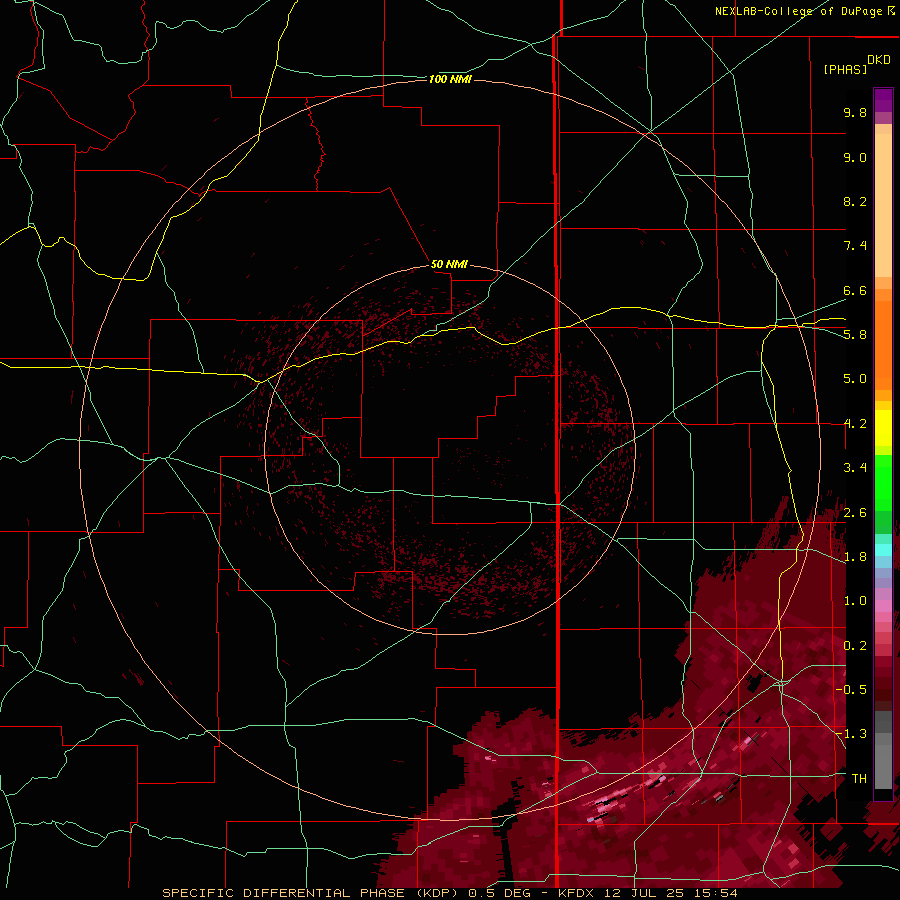Image resolution: width=900 pixels, height=900 pixels.
Task: Select the 9.8 value on the color scale
Action: pos(855,112)
